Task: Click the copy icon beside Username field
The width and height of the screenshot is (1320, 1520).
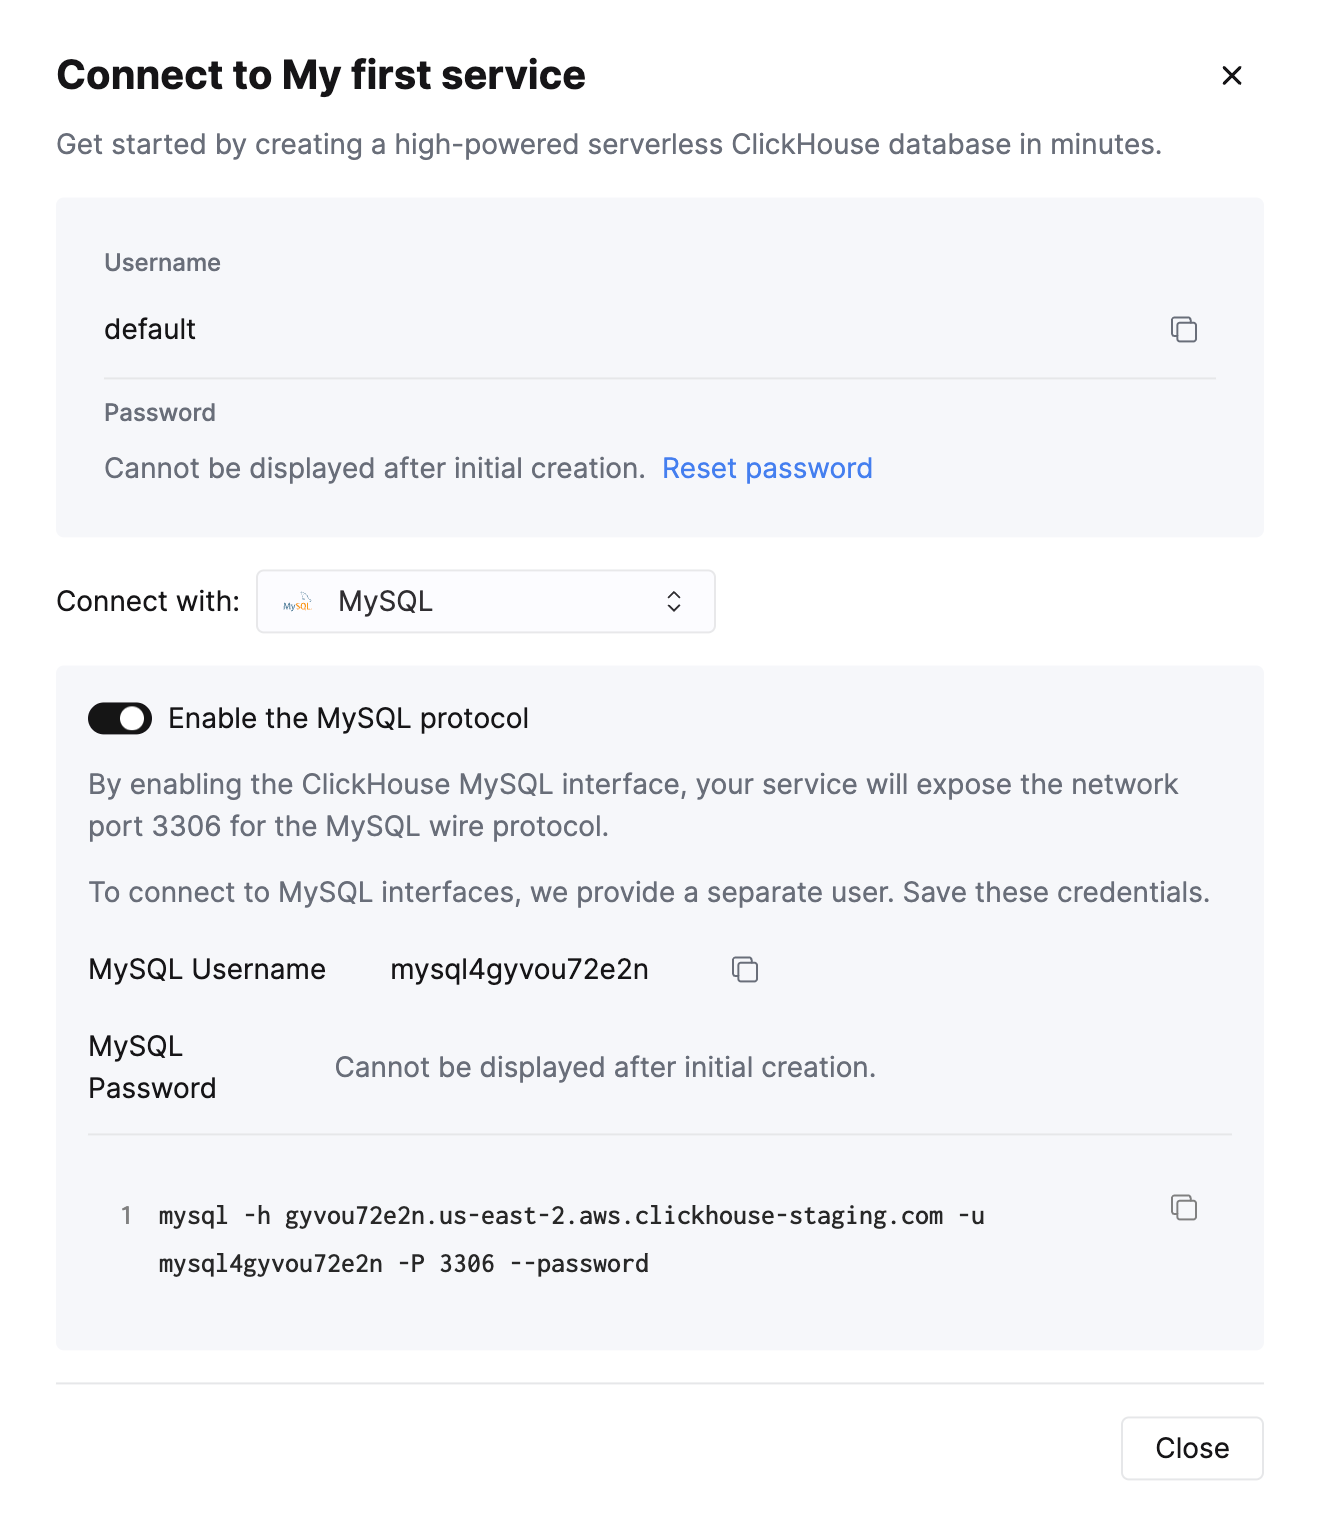Action: (x=1184, y=329)
